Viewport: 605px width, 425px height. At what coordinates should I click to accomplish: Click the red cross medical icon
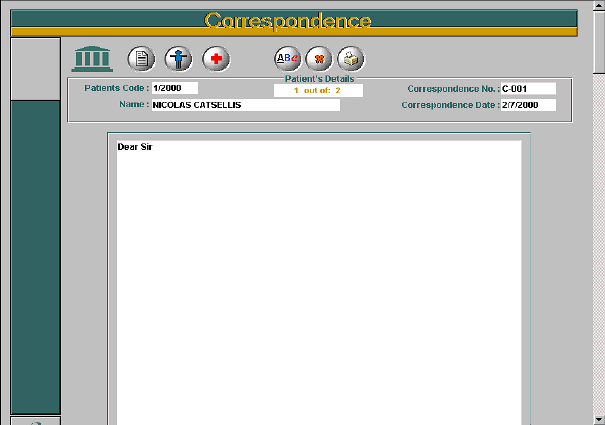click(216, 59)
